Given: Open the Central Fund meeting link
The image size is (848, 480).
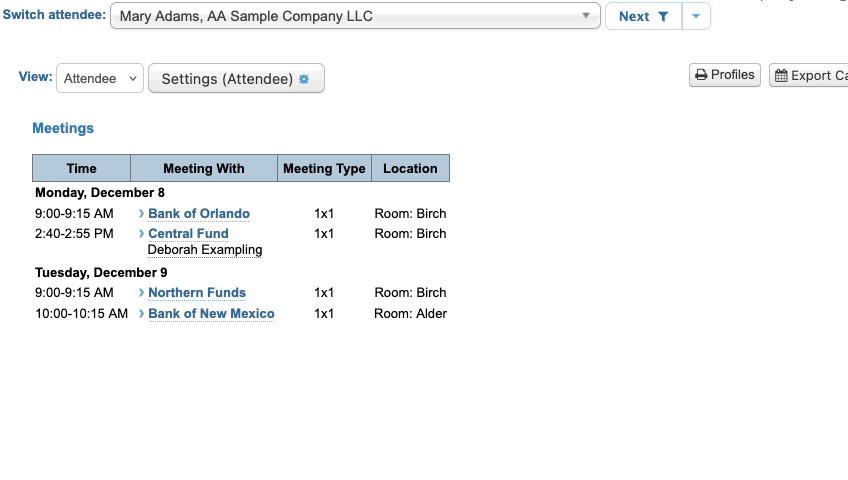Looking at the screenshot, I should (188, 234).
